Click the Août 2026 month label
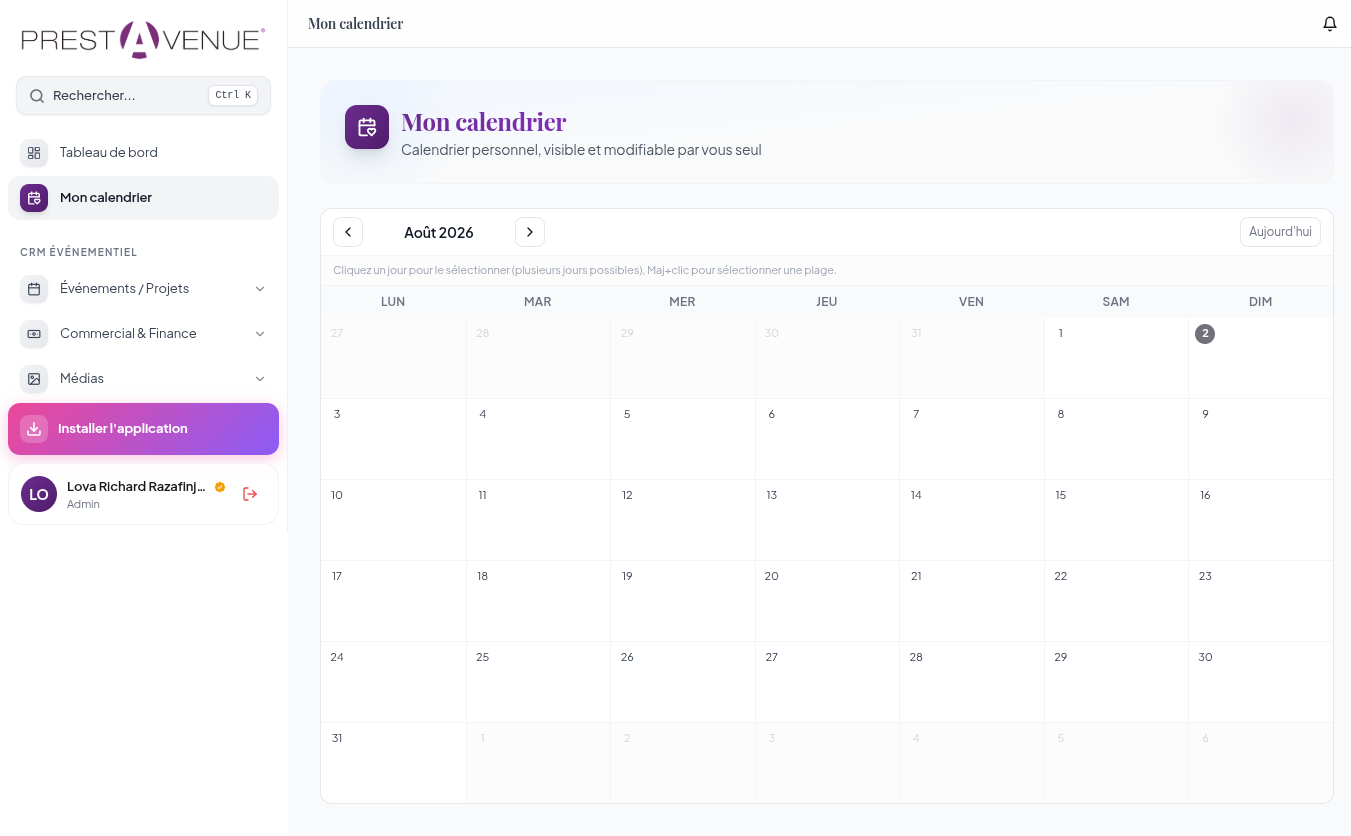1351x836 pixels. click(x=439, y=233)
